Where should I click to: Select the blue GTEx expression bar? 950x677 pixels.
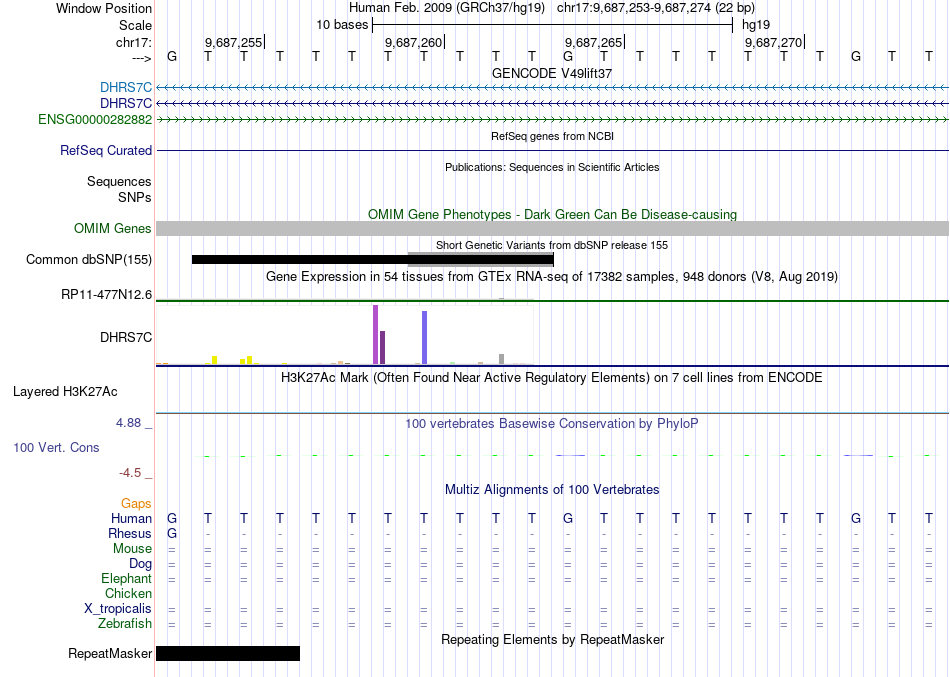425,338
